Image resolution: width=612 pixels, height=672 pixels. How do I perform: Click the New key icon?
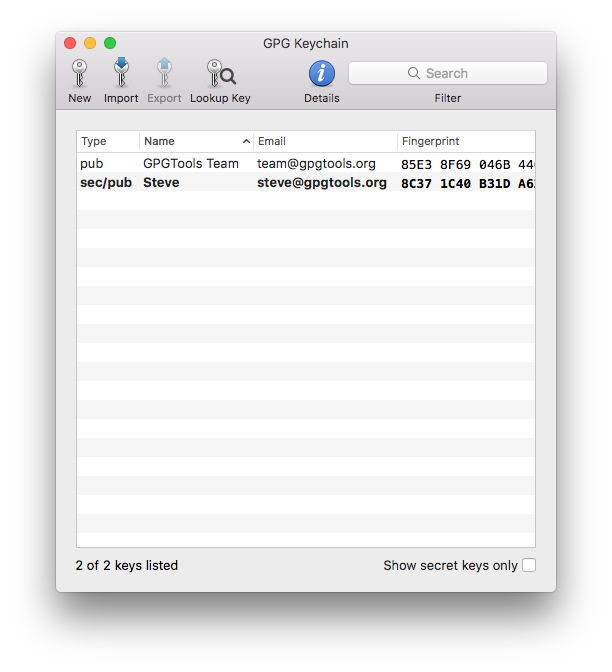[79, 74]
